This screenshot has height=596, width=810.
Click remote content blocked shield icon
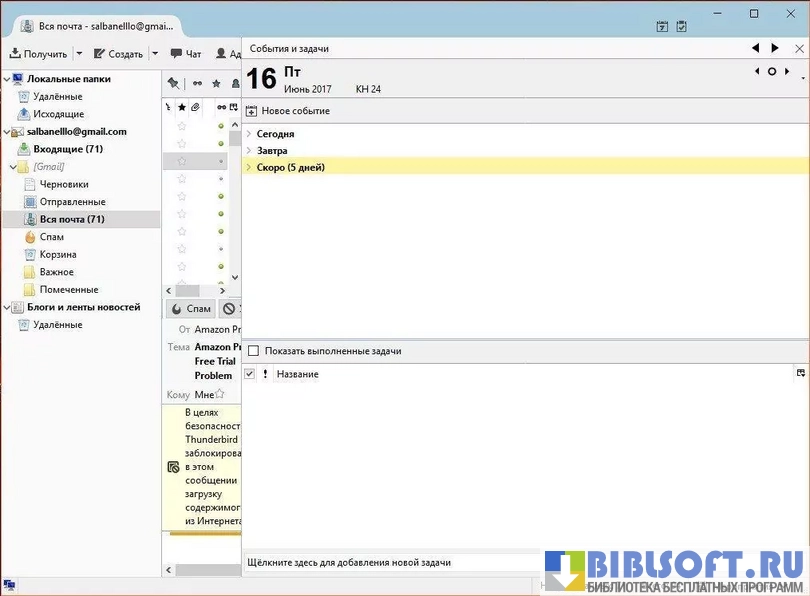[x=173, y=466]
